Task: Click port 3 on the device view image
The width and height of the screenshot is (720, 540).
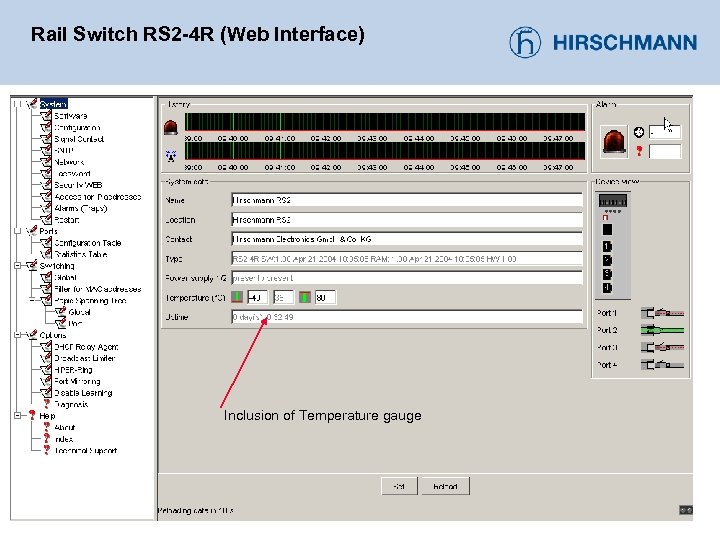Action: pos(607,274)
